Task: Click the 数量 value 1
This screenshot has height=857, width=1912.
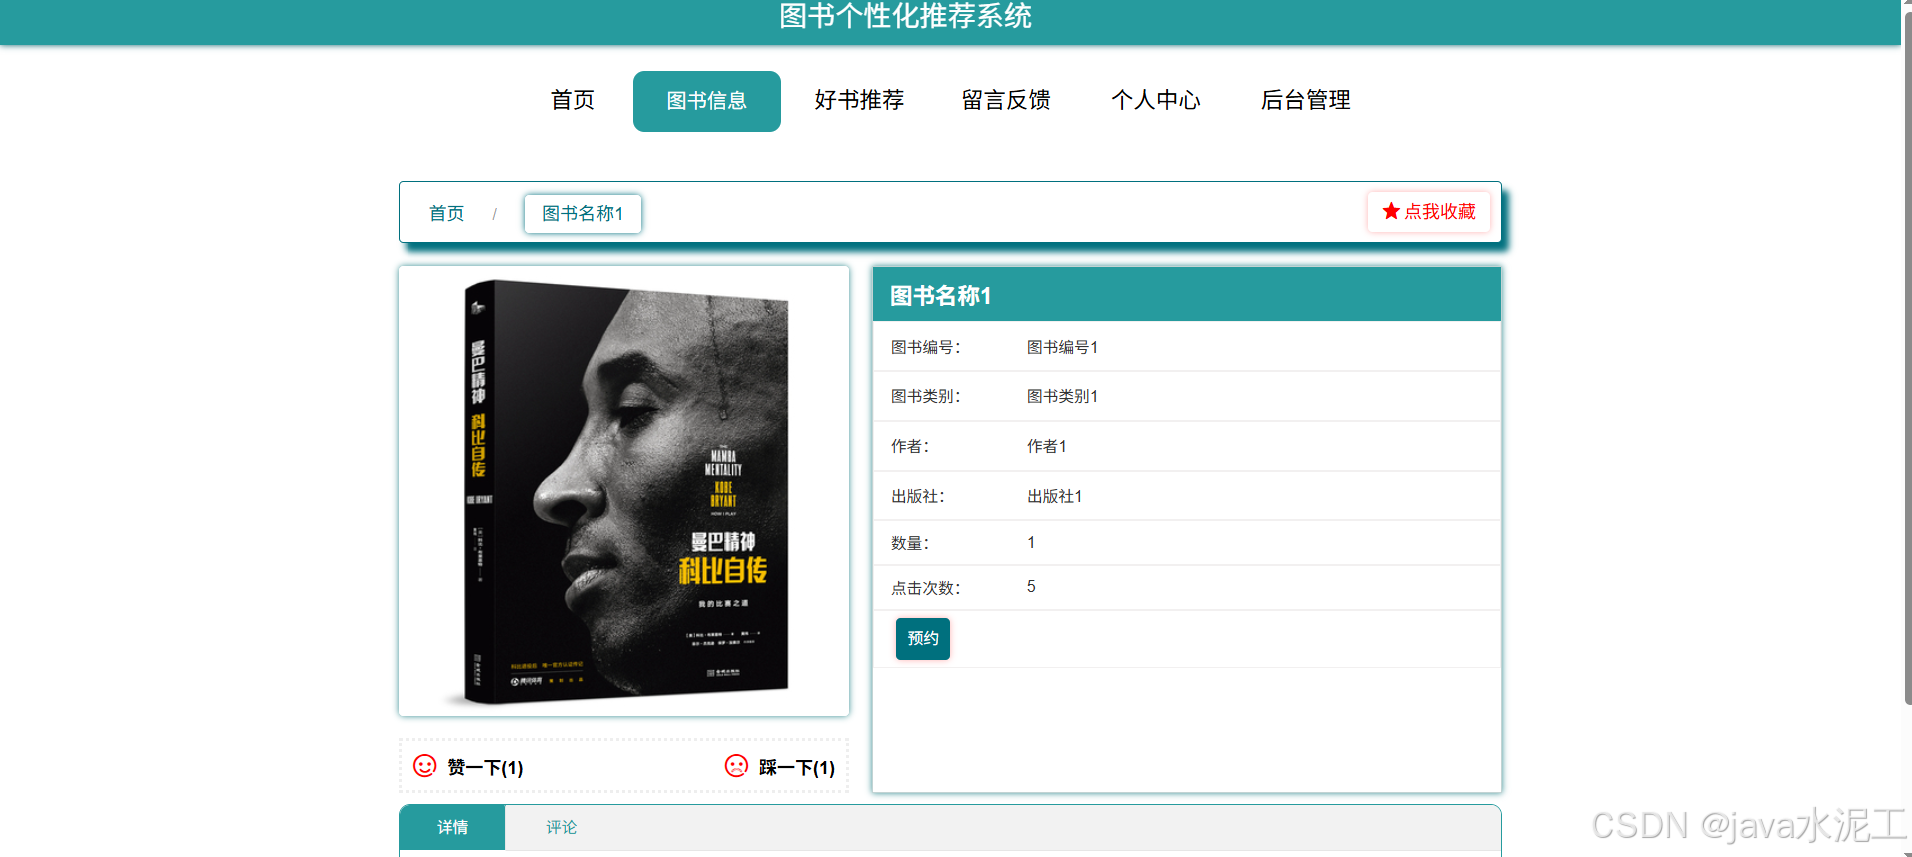Action: pyautogui.click(x=1031, y=543)
